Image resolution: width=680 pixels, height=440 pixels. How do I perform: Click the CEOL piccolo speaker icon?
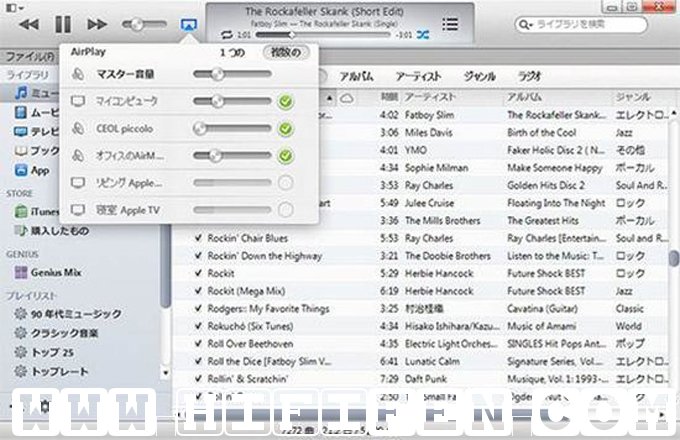(78, 129)
